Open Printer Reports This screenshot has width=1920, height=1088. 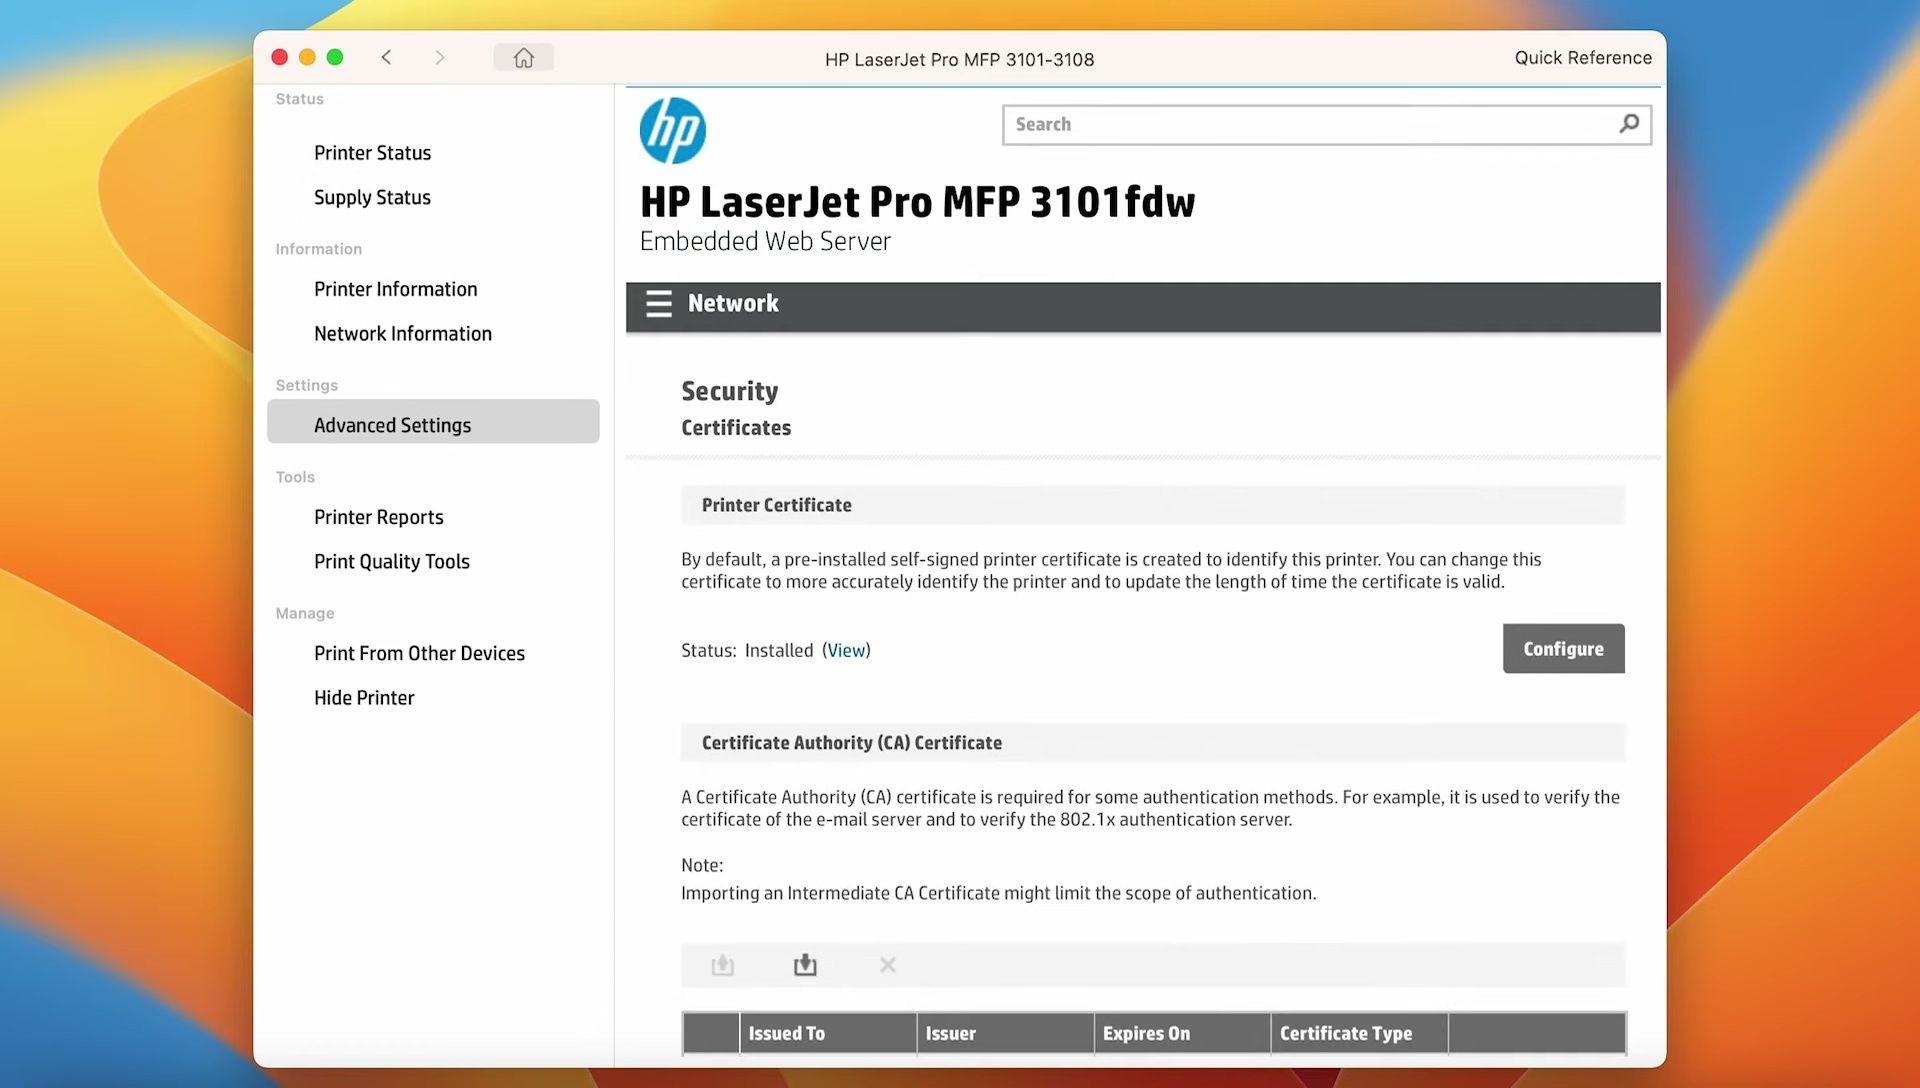tap(378, 518)
